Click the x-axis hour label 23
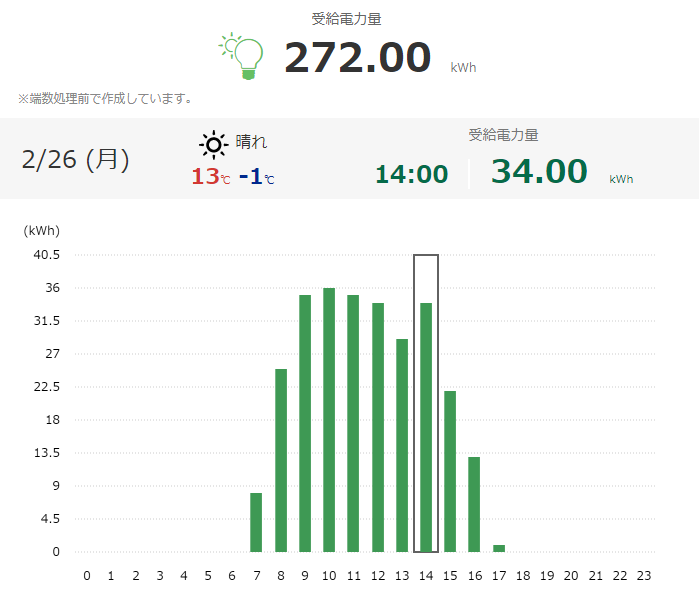The height and width of the screenshot is (605, 699). coord(644,576)
